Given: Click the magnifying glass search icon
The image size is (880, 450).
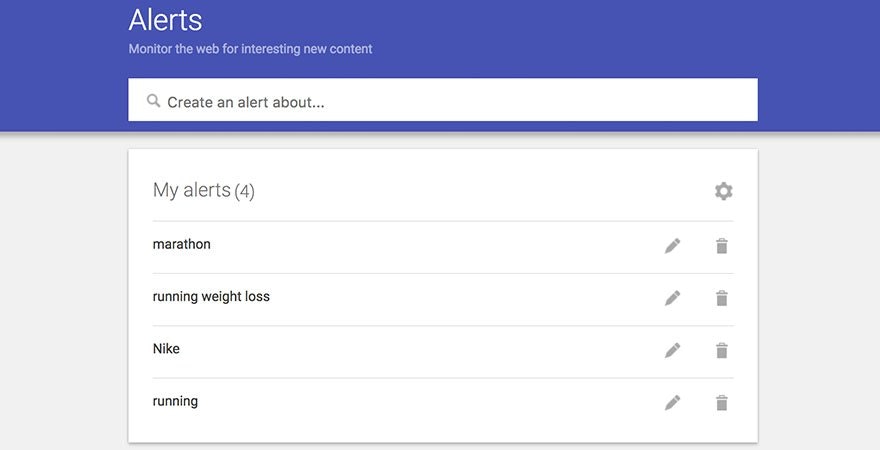Looking at the screenshot, I should (x=153, y=101).
